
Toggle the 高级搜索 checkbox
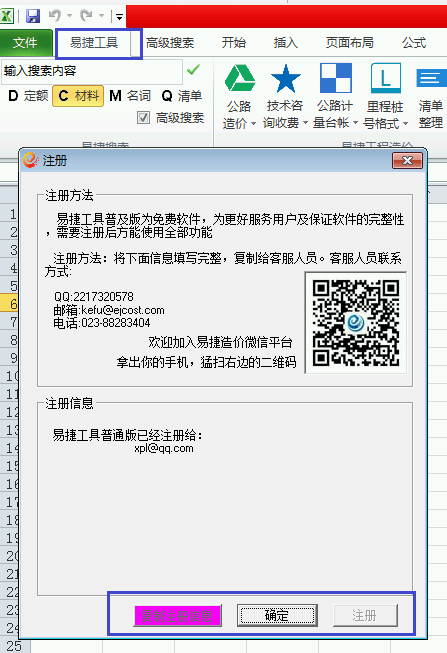143,118
